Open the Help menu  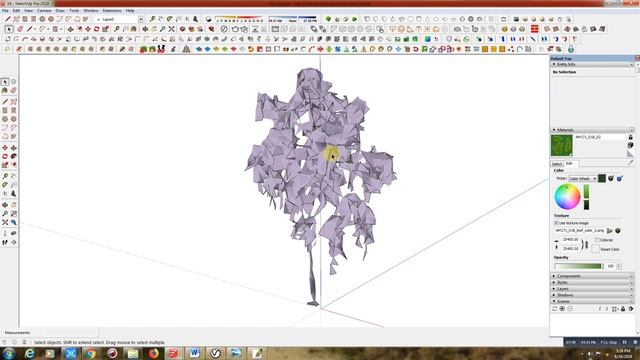coord(130,11)
